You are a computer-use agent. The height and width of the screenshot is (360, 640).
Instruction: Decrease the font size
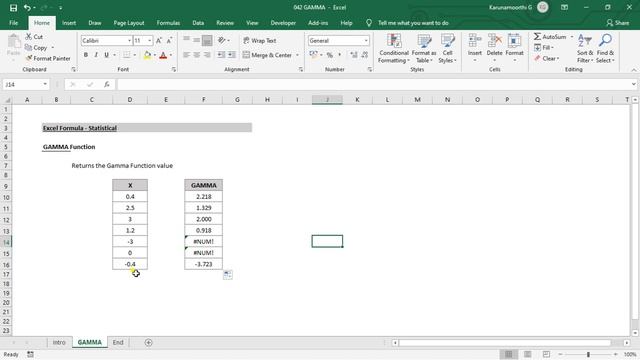[169, 40]
